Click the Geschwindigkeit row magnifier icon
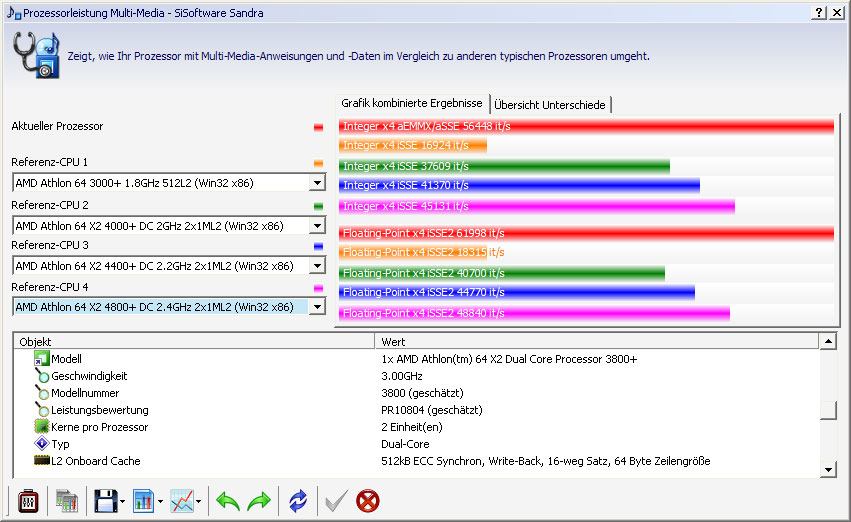The image size is (851, 522). tap(42, 375)
